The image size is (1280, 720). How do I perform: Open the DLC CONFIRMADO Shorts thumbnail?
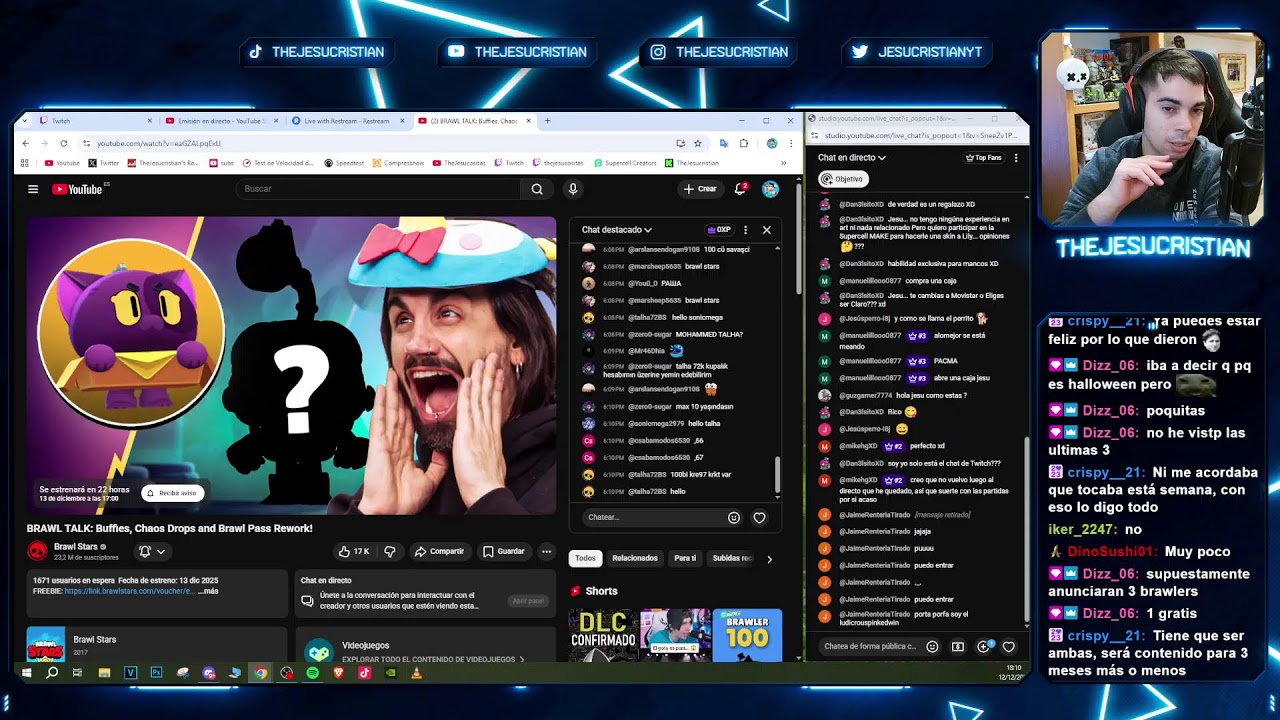[603, 635]
